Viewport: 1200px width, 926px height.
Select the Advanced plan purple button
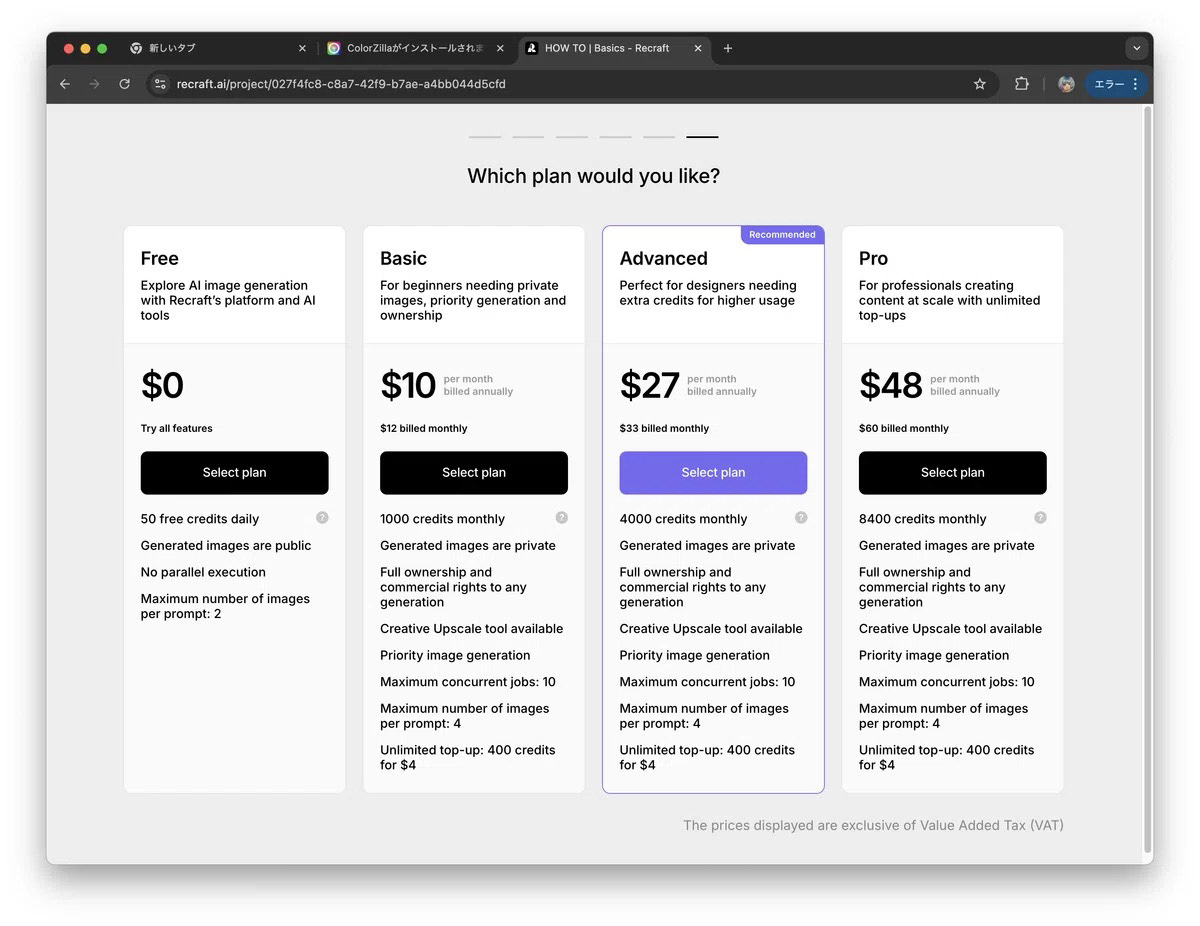(x=713, y=473)
